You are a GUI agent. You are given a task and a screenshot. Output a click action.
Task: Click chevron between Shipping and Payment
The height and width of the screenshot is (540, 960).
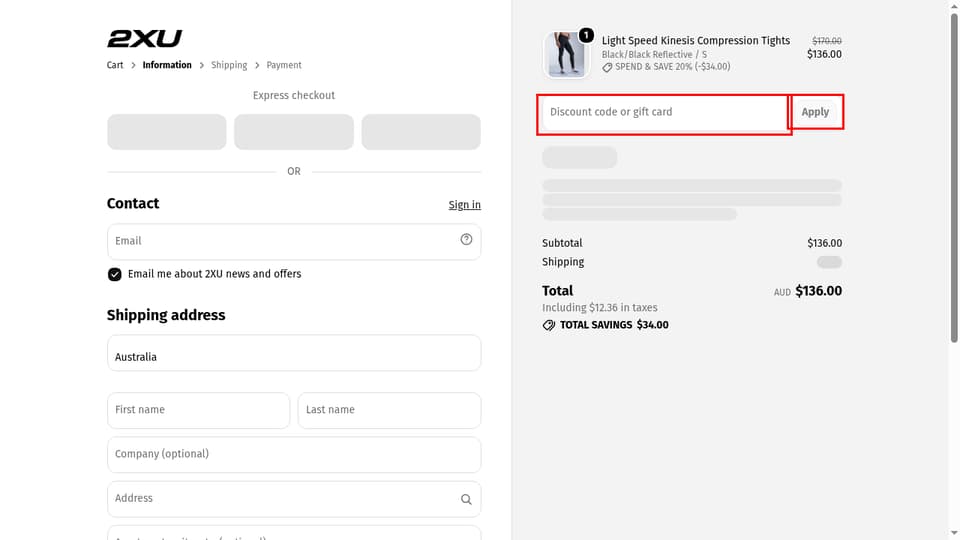[257, 66]
